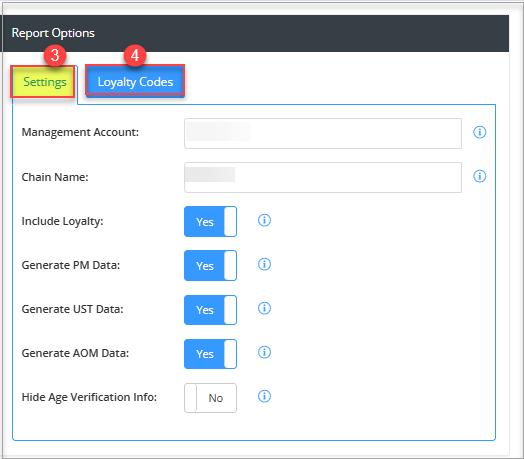
Task: Switch off Generate UST Data
Action: click(211, 310)
